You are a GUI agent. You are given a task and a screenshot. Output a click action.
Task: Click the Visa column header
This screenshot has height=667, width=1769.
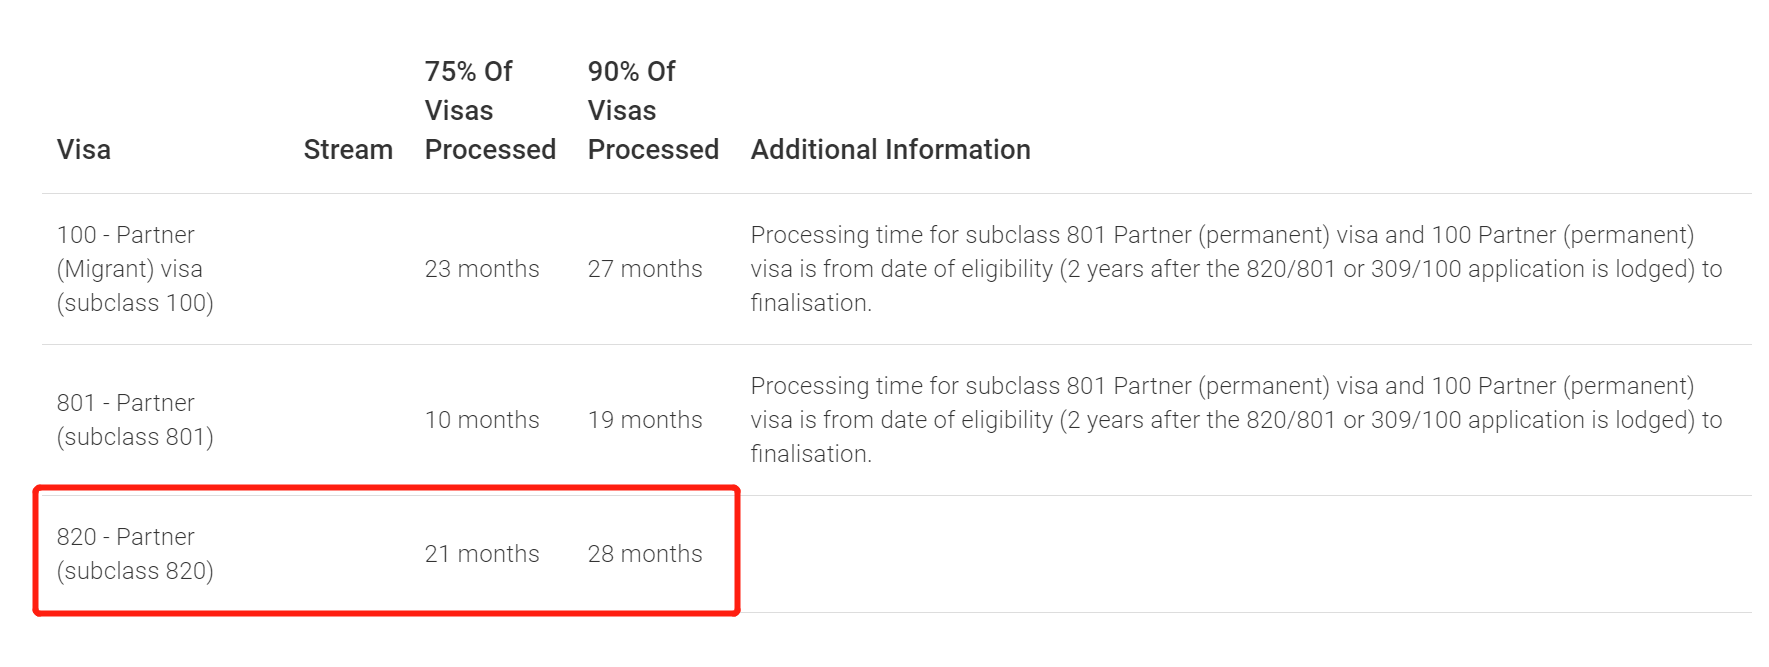click(x=84, y=150)
